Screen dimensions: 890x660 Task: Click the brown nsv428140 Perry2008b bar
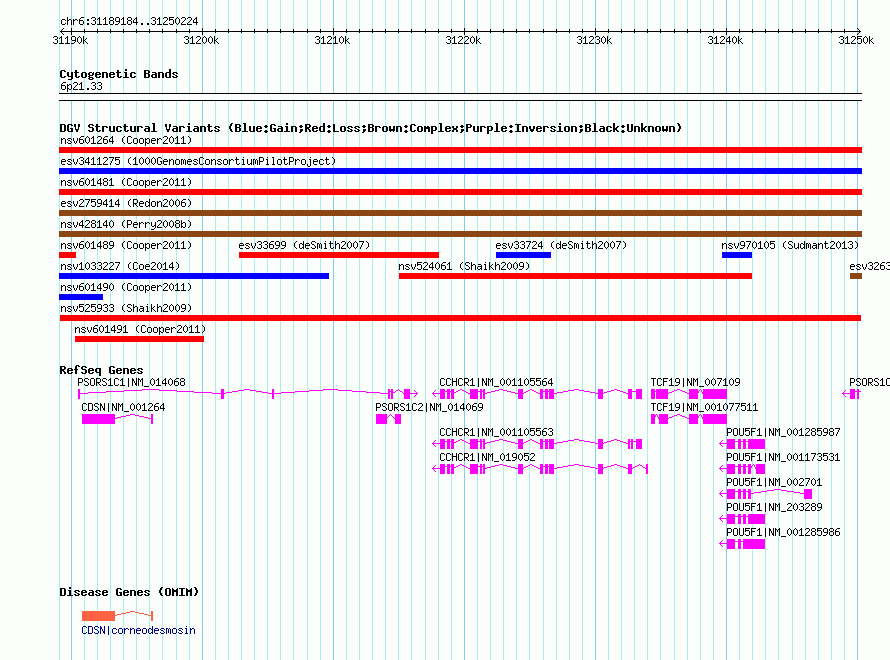pyautogui.click(x=460, y=234)
